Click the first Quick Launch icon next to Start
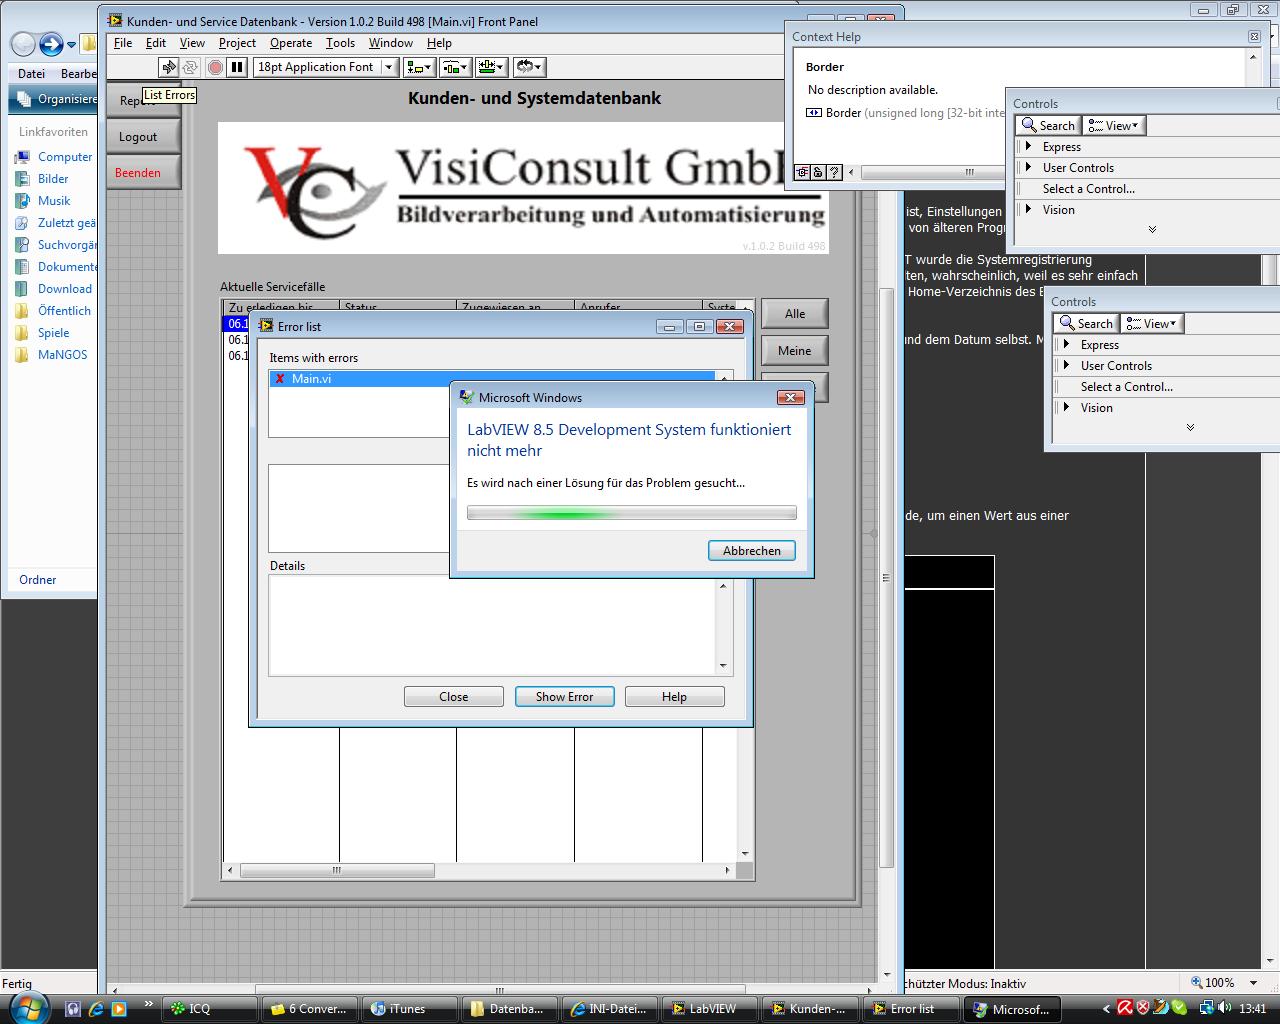The image size is (1280, 1024). click(x=73, y=1009)
